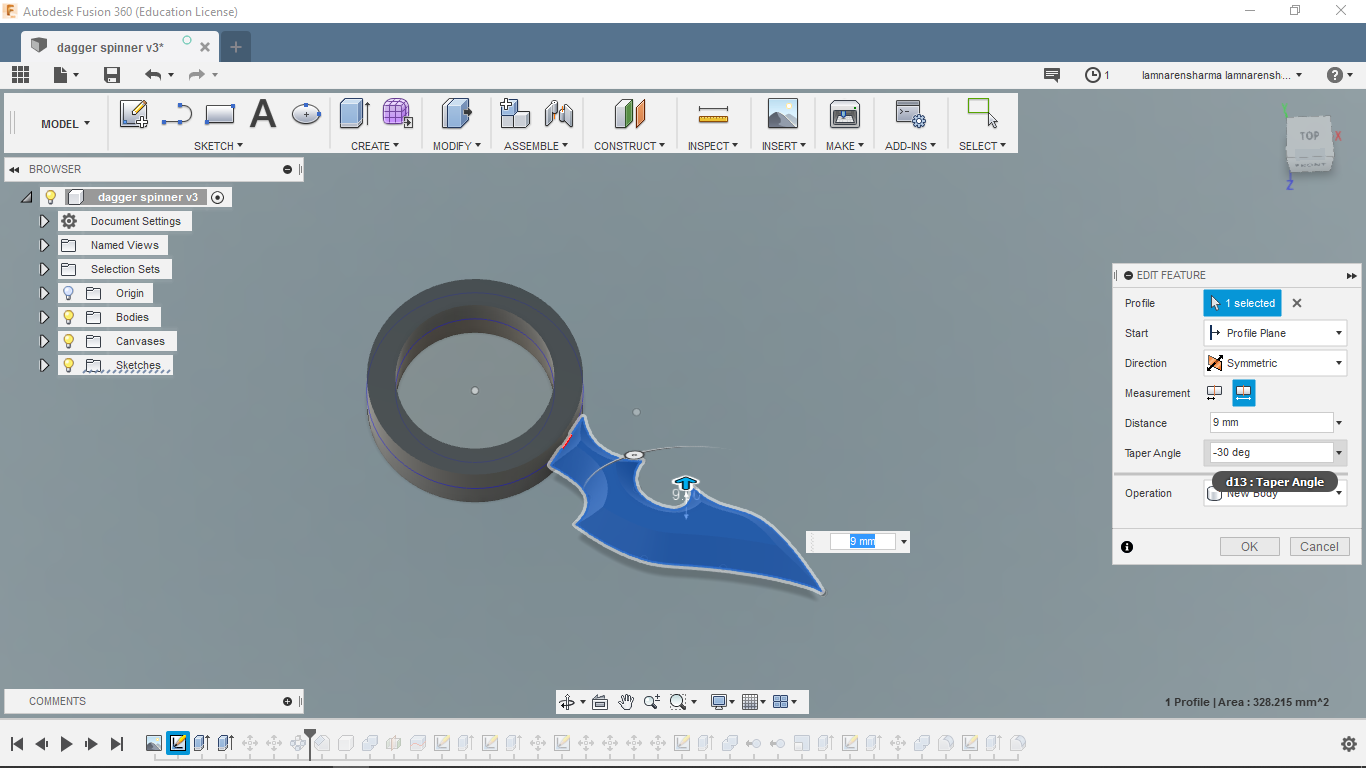Toggle dagger spinner v3 root visibility

(51, 197)
